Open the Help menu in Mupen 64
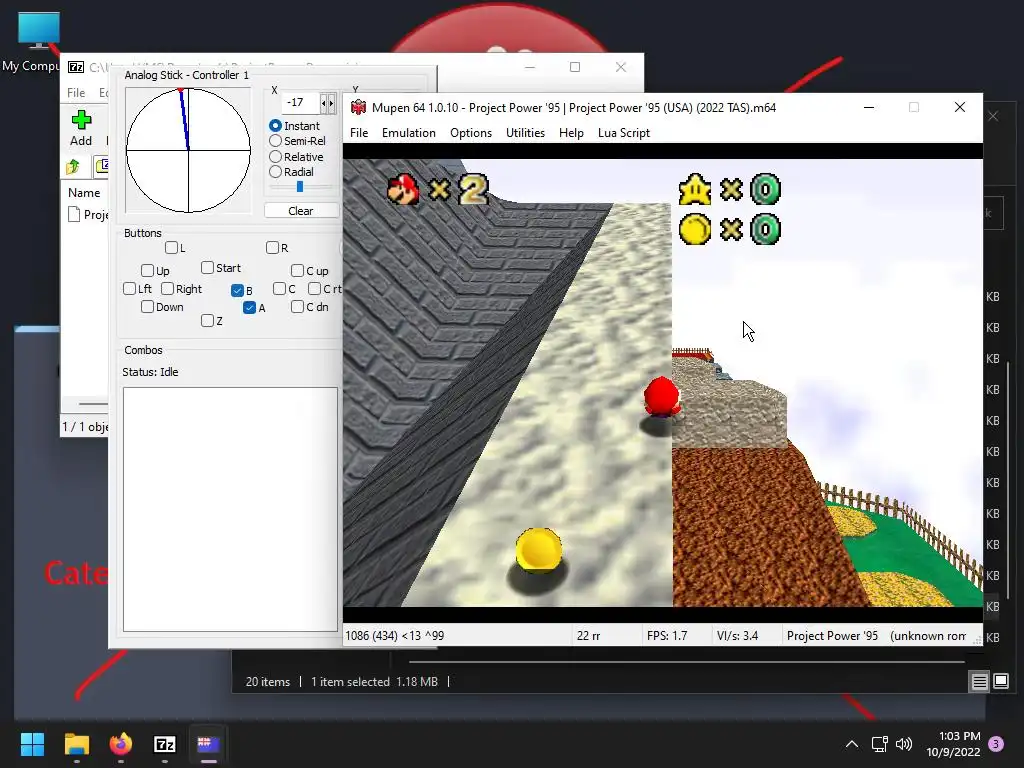 pos(571,133)
